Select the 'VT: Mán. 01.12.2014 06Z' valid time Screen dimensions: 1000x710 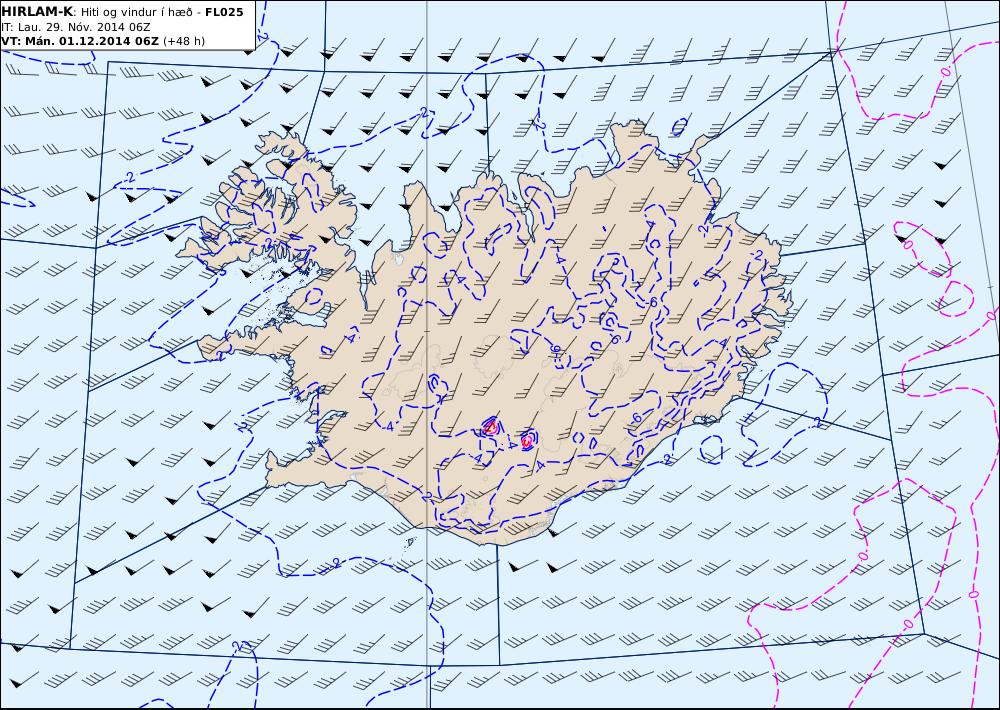pos(80,41)
